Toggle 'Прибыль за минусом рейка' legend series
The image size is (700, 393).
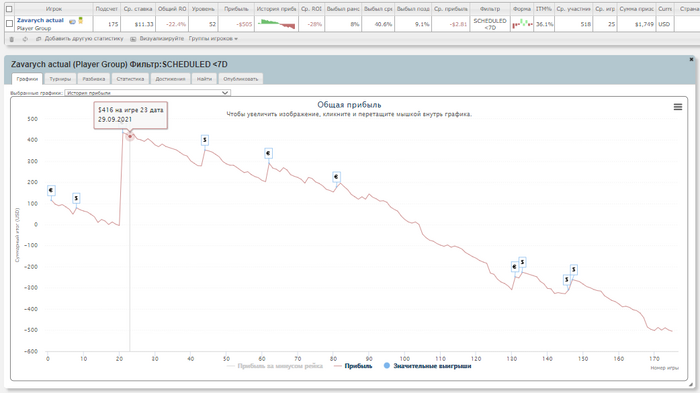(275, 366)
